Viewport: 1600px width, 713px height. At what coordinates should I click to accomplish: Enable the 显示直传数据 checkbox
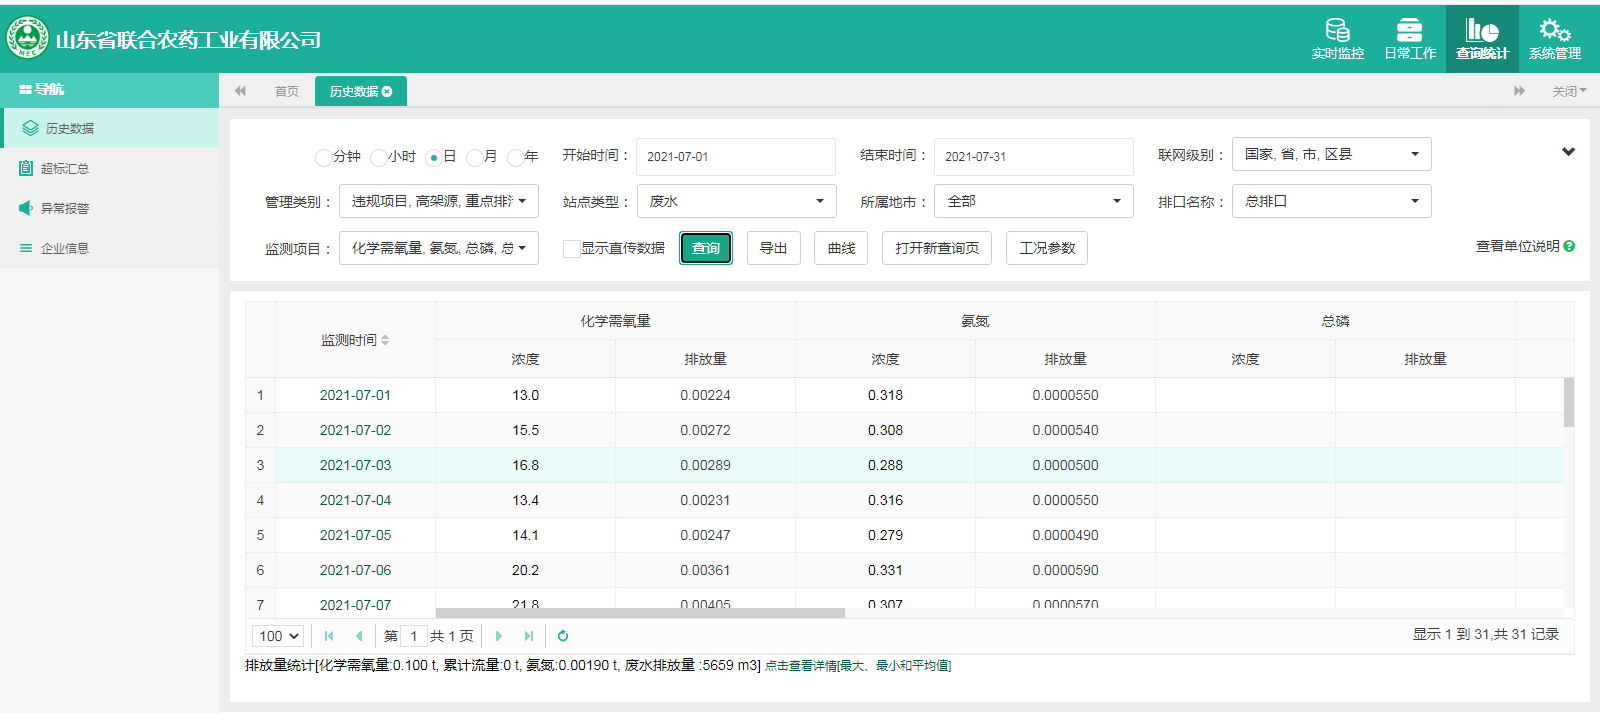coord(571,249)
